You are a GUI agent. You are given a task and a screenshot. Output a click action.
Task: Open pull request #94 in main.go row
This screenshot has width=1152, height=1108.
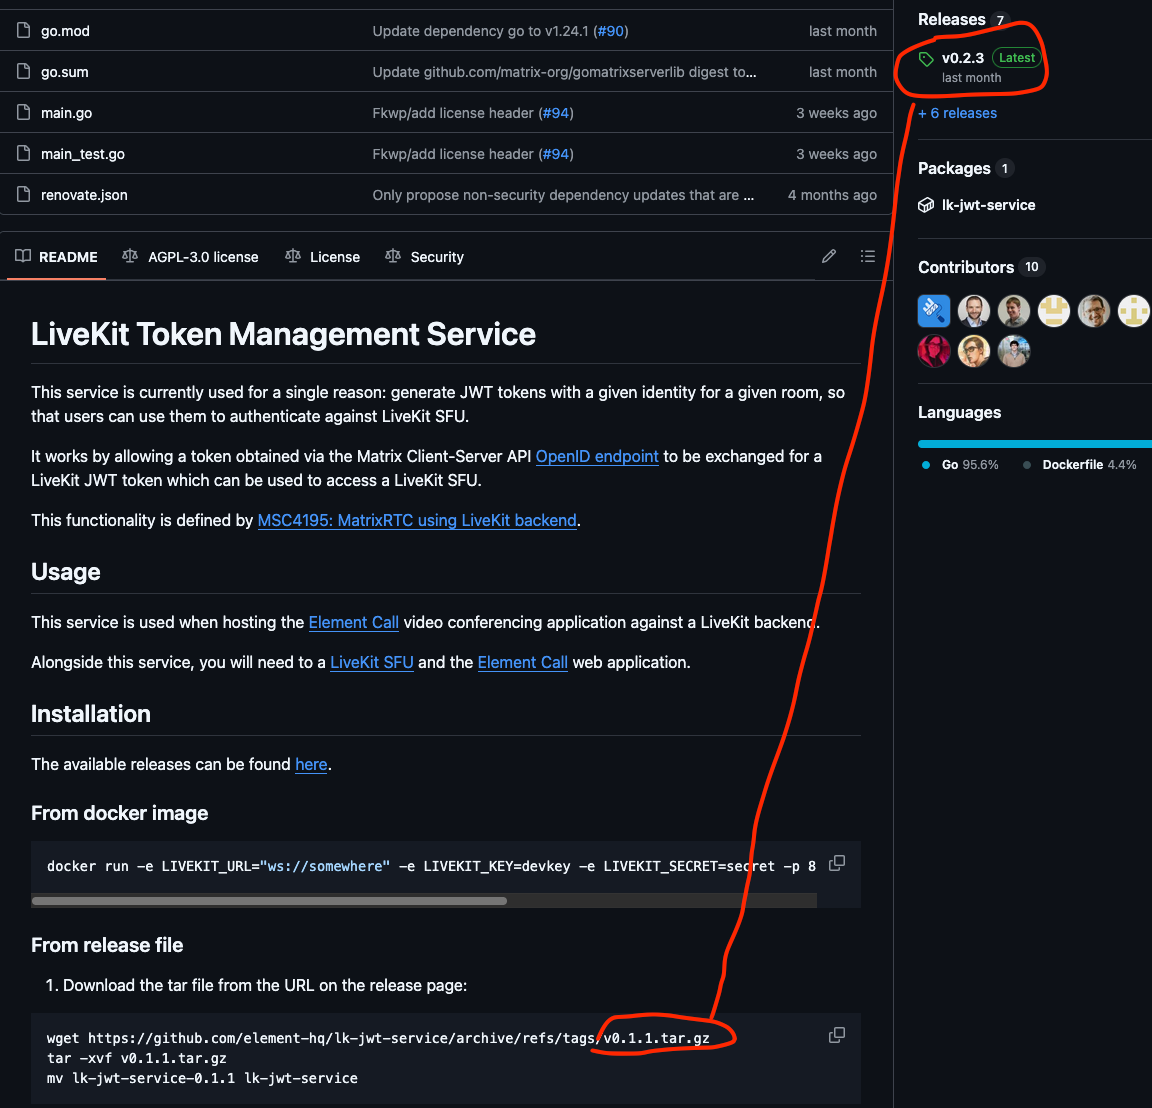pos(556,113)
